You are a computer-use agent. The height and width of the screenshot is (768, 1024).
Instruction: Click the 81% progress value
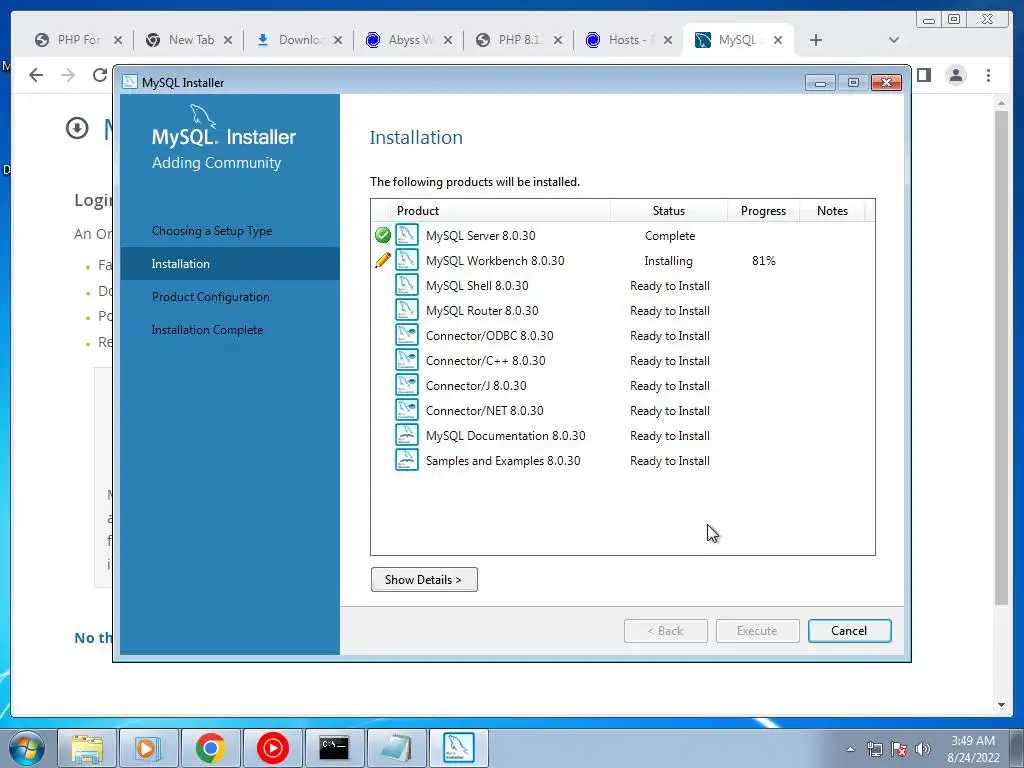pos(763,261)
